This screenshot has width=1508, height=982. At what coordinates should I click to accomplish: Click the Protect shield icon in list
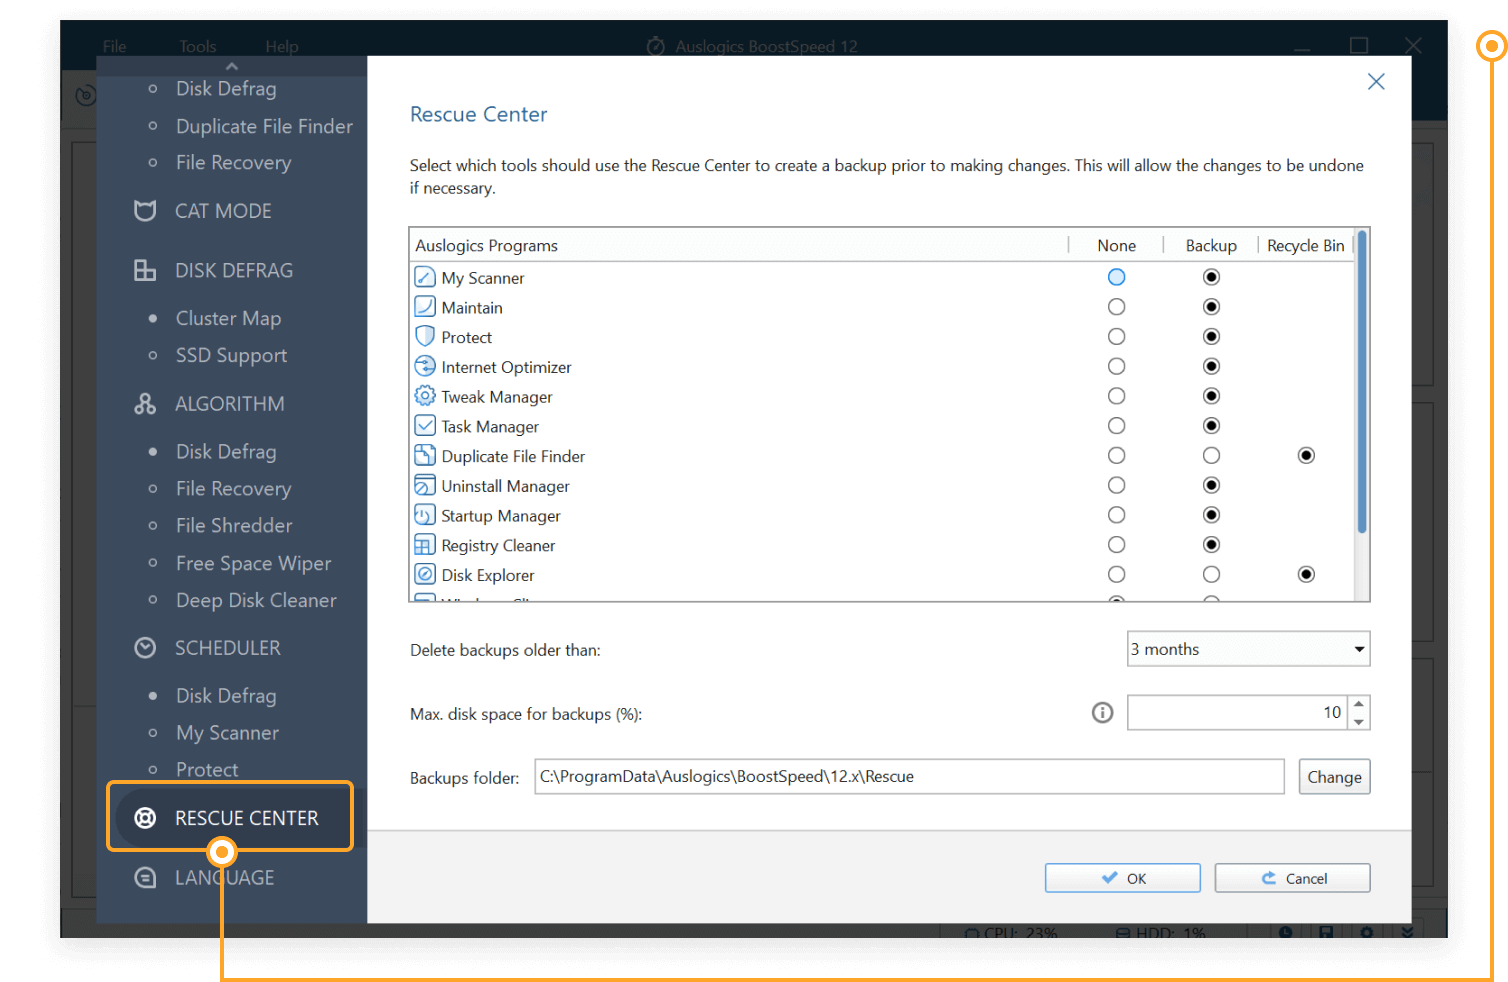pyautogui.click(x=425, y=337)
